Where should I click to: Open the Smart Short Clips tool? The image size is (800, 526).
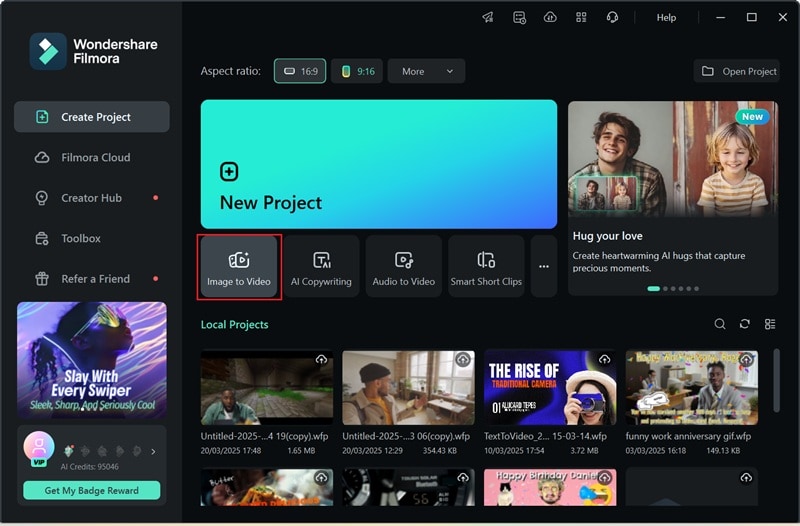pos(486,266)
